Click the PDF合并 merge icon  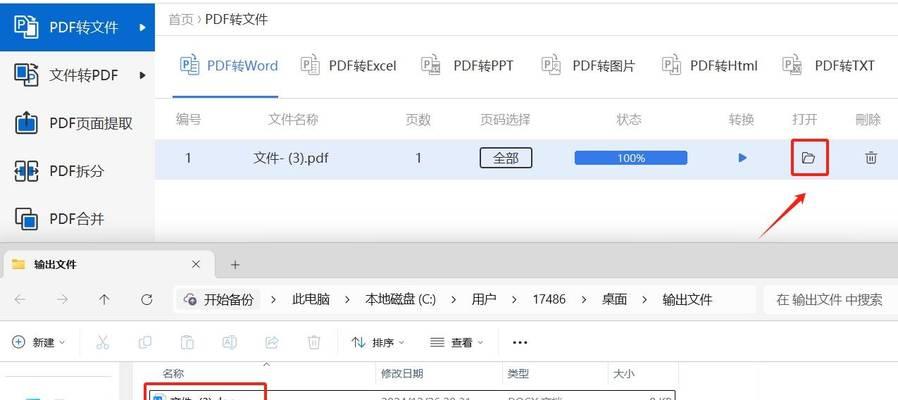coord(26,218)
